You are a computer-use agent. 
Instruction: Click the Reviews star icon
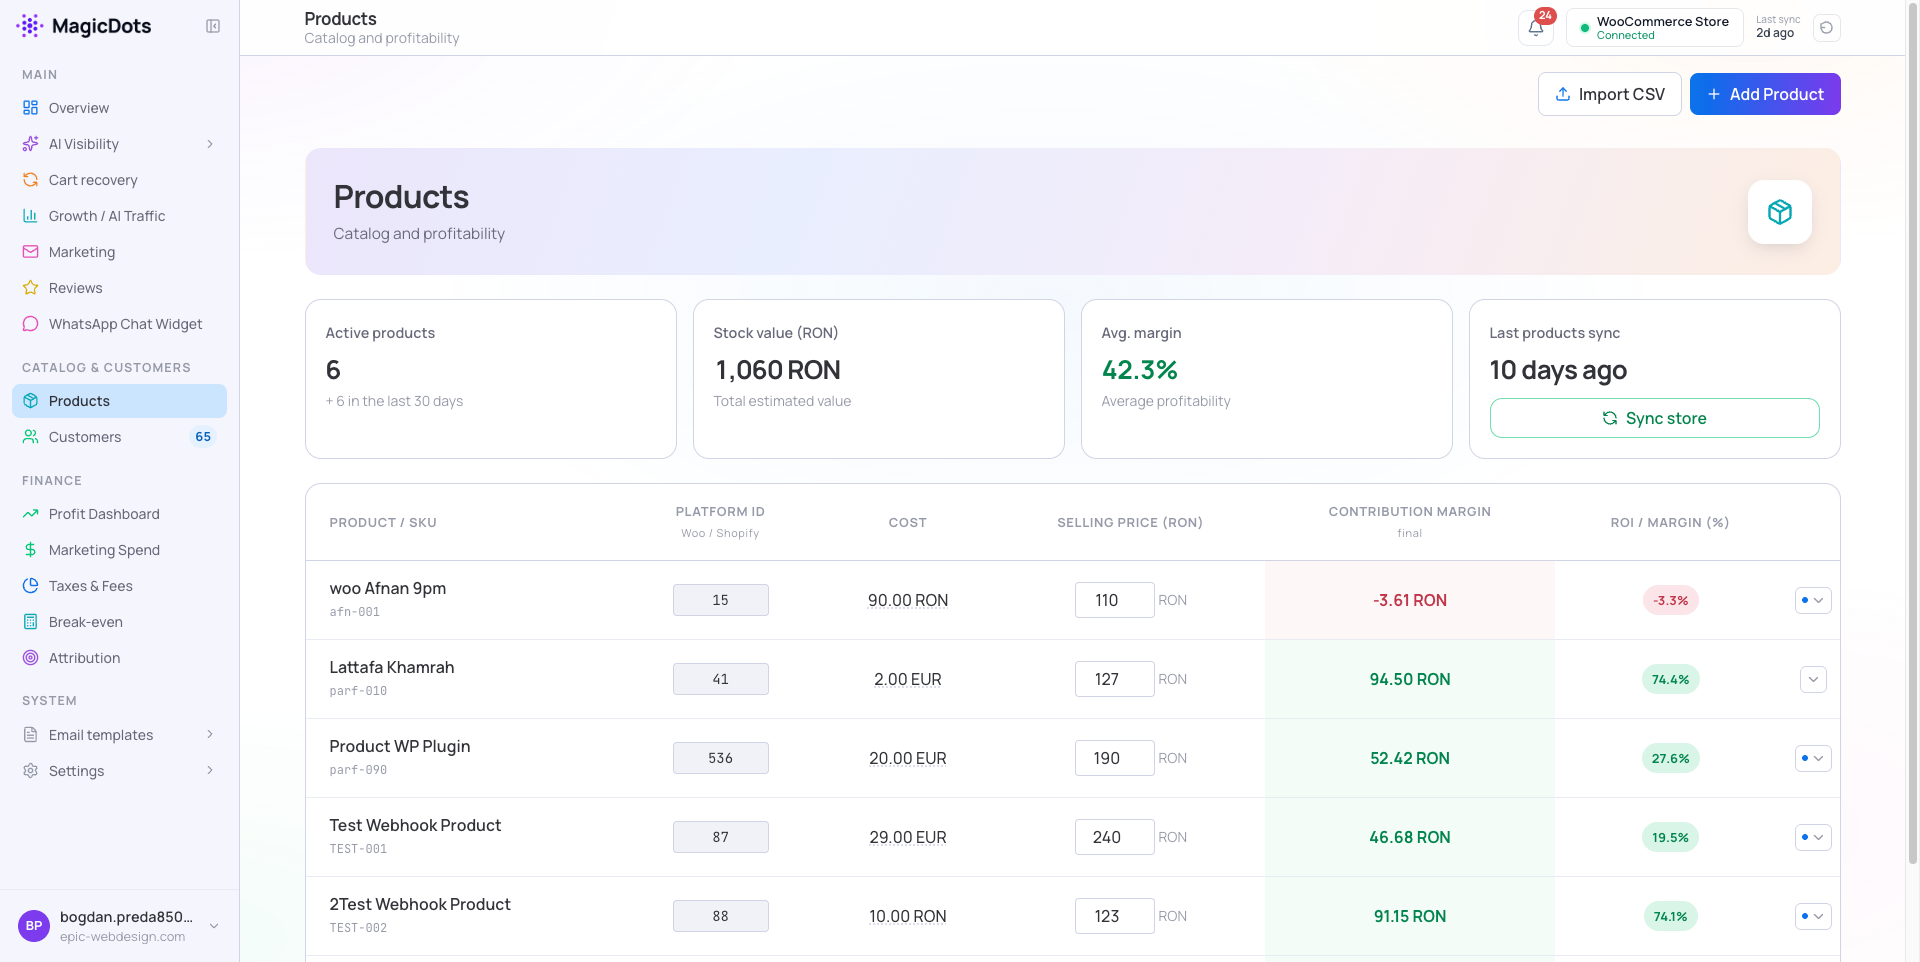31,288
